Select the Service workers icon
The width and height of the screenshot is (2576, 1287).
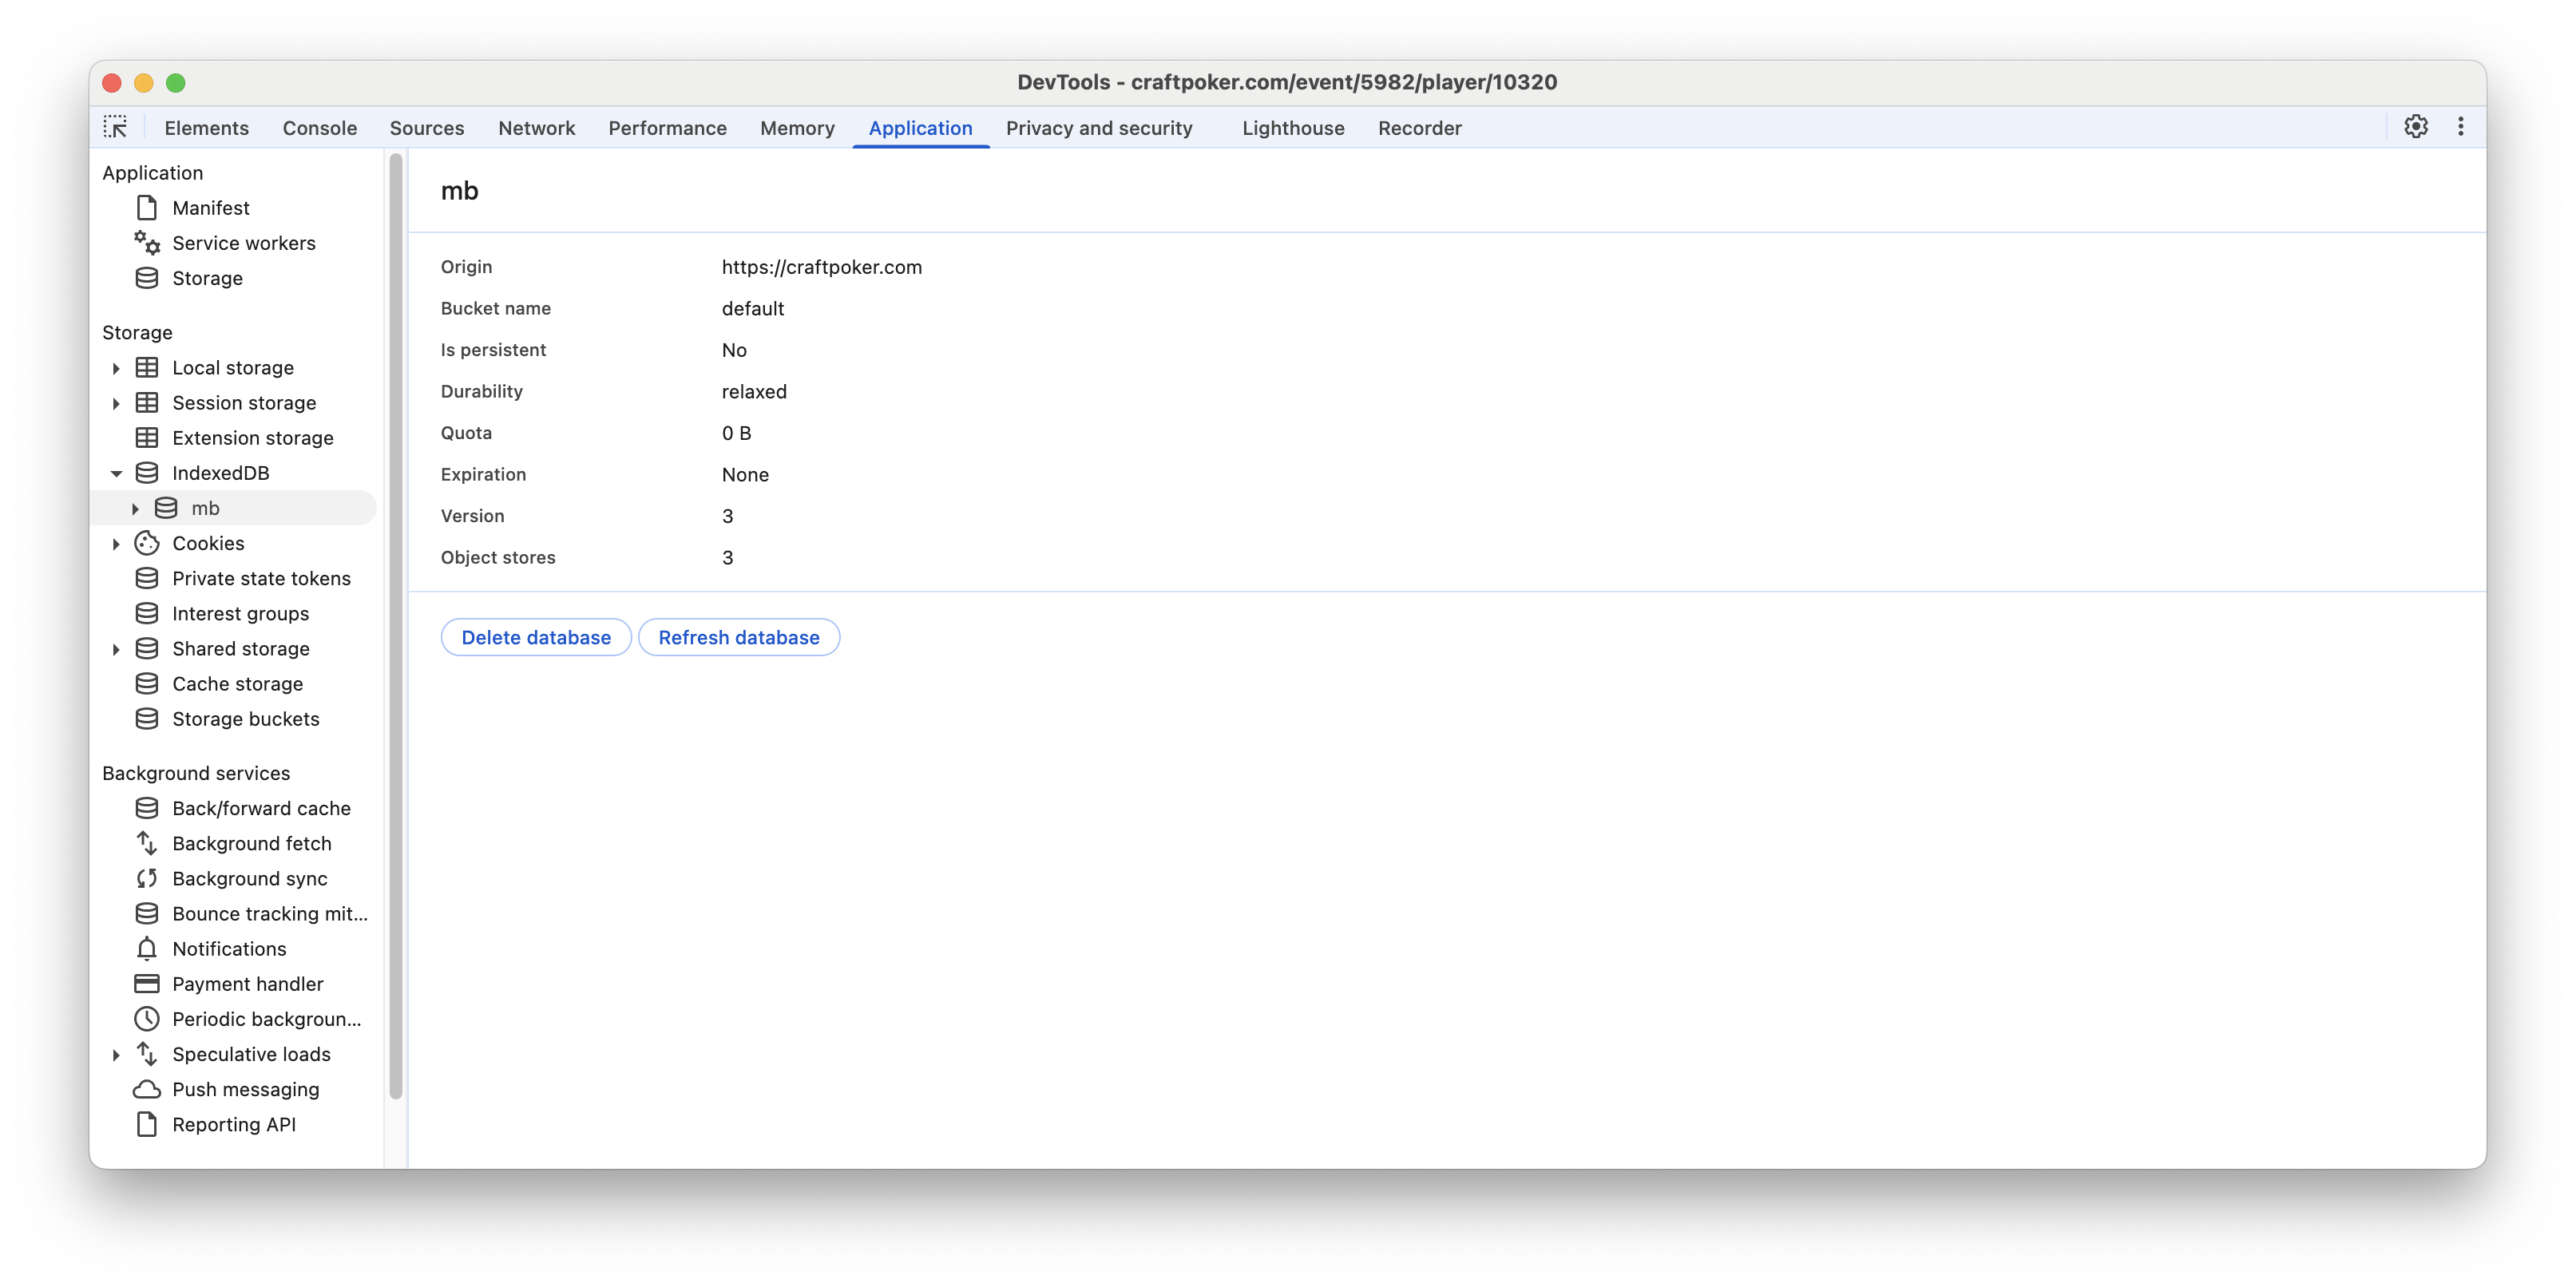point(146,243)
